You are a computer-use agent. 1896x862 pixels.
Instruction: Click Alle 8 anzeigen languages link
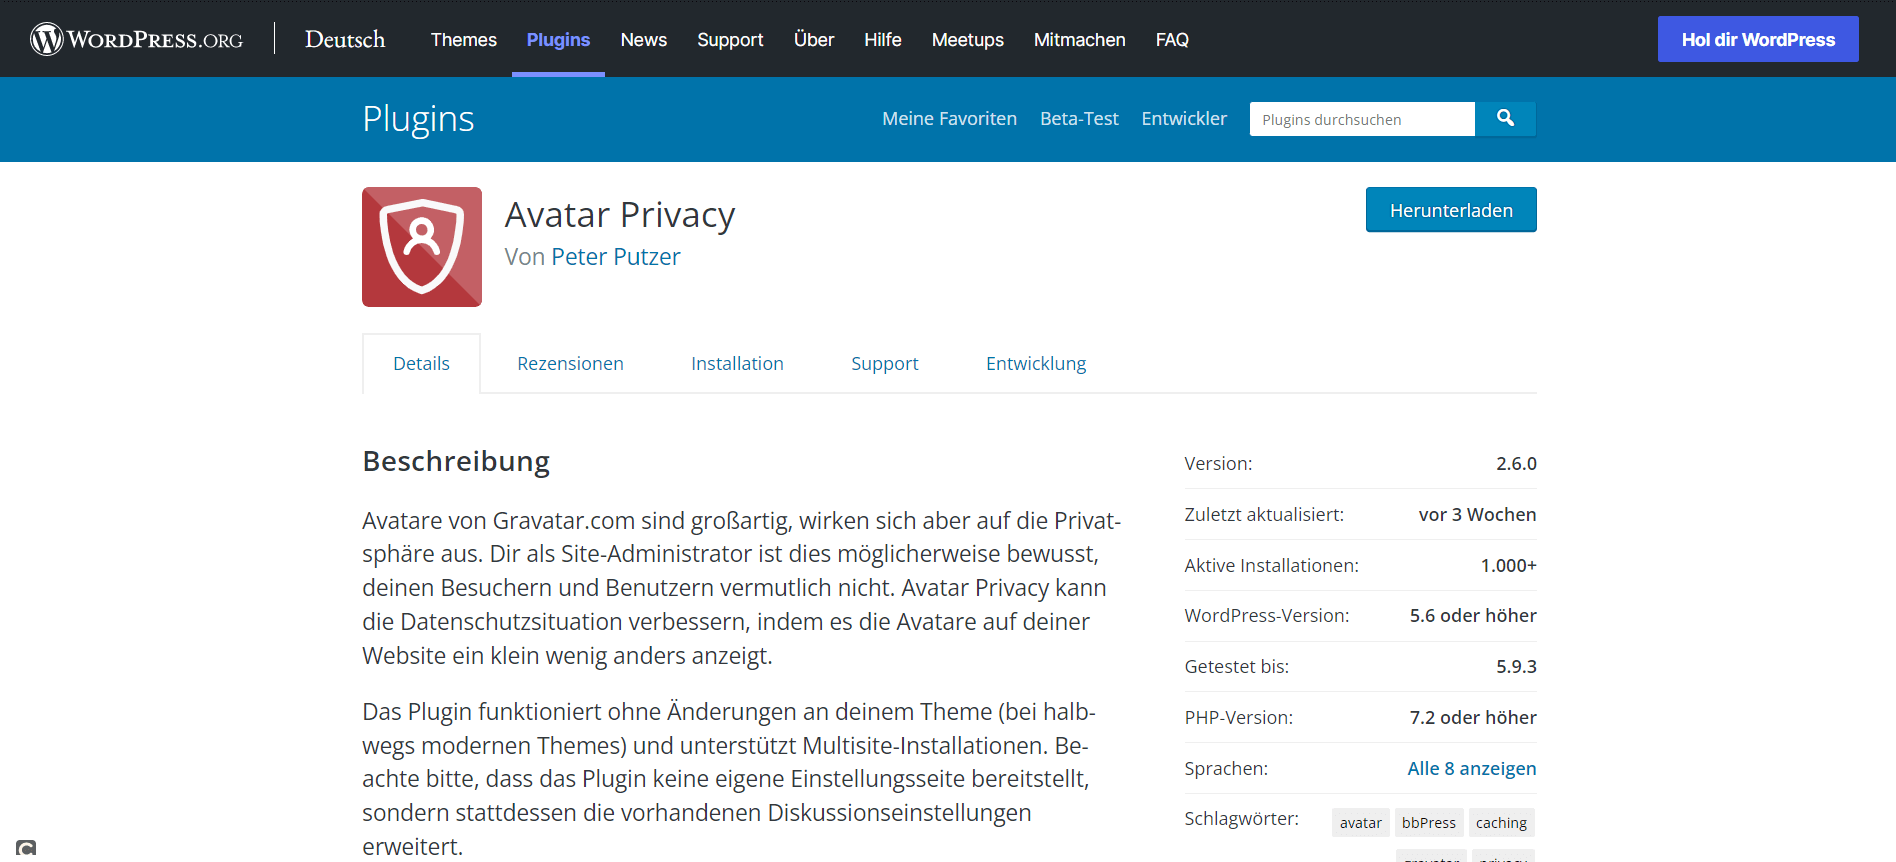[1472, 768]
